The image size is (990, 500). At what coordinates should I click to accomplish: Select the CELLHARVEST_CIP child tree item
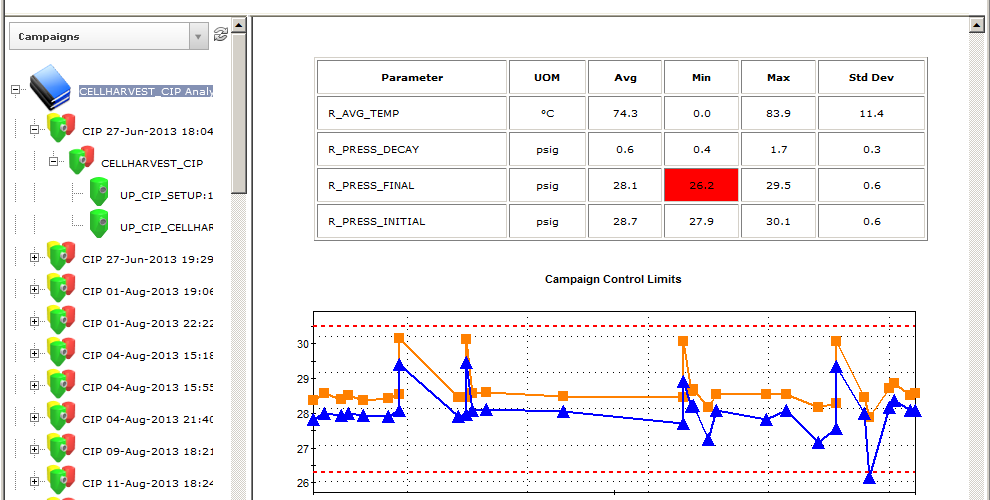coord(152,164)
